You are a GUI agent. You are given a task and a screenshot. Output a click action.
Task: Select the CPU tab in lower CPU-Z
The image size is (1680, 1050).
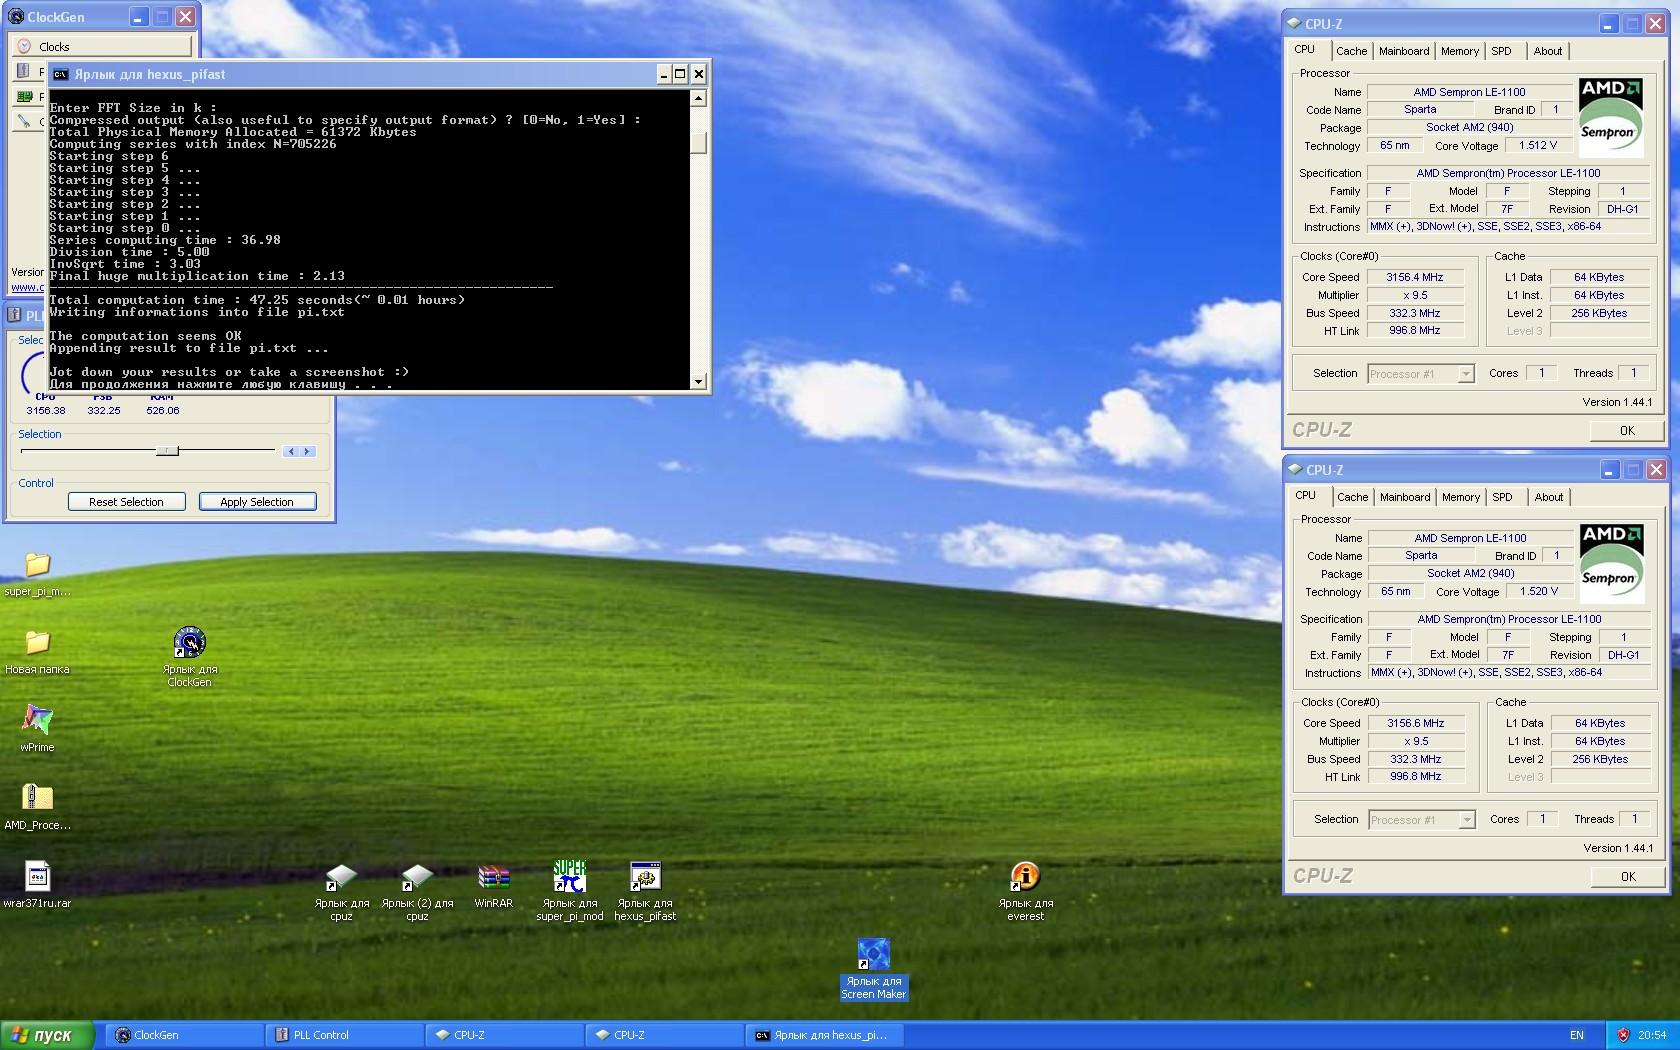click(x=1306, y=495)
